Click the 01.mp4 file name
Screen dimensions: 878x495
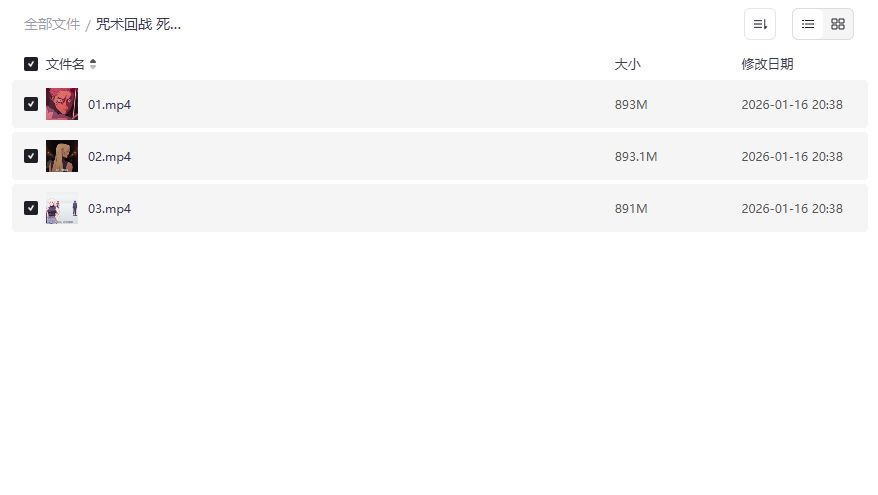109,104
